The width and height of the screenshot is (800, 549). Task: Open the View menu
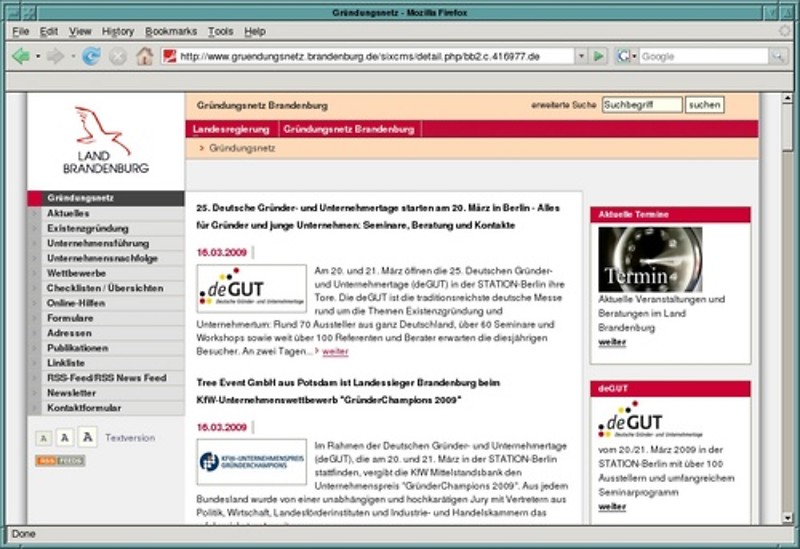80,32
